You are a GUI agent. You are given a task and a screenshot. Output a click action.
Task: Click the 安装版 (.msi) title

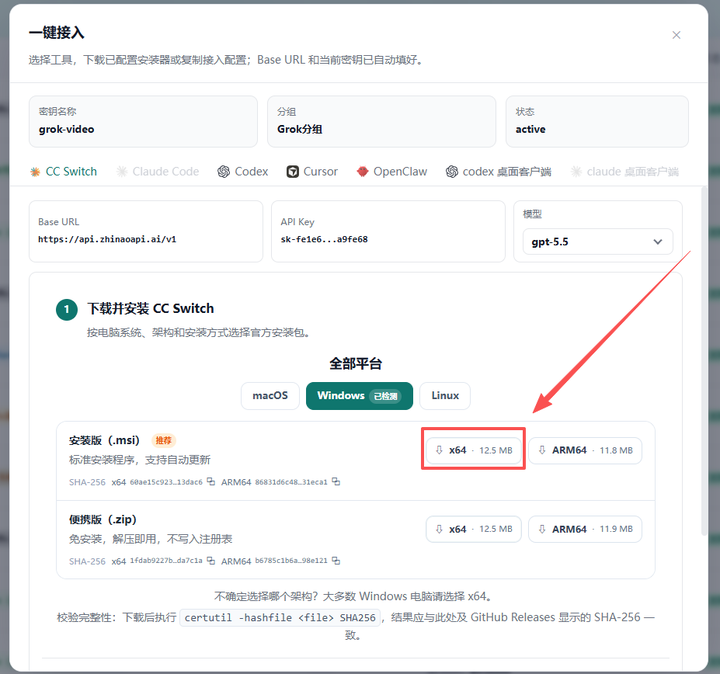click(104, 441)
